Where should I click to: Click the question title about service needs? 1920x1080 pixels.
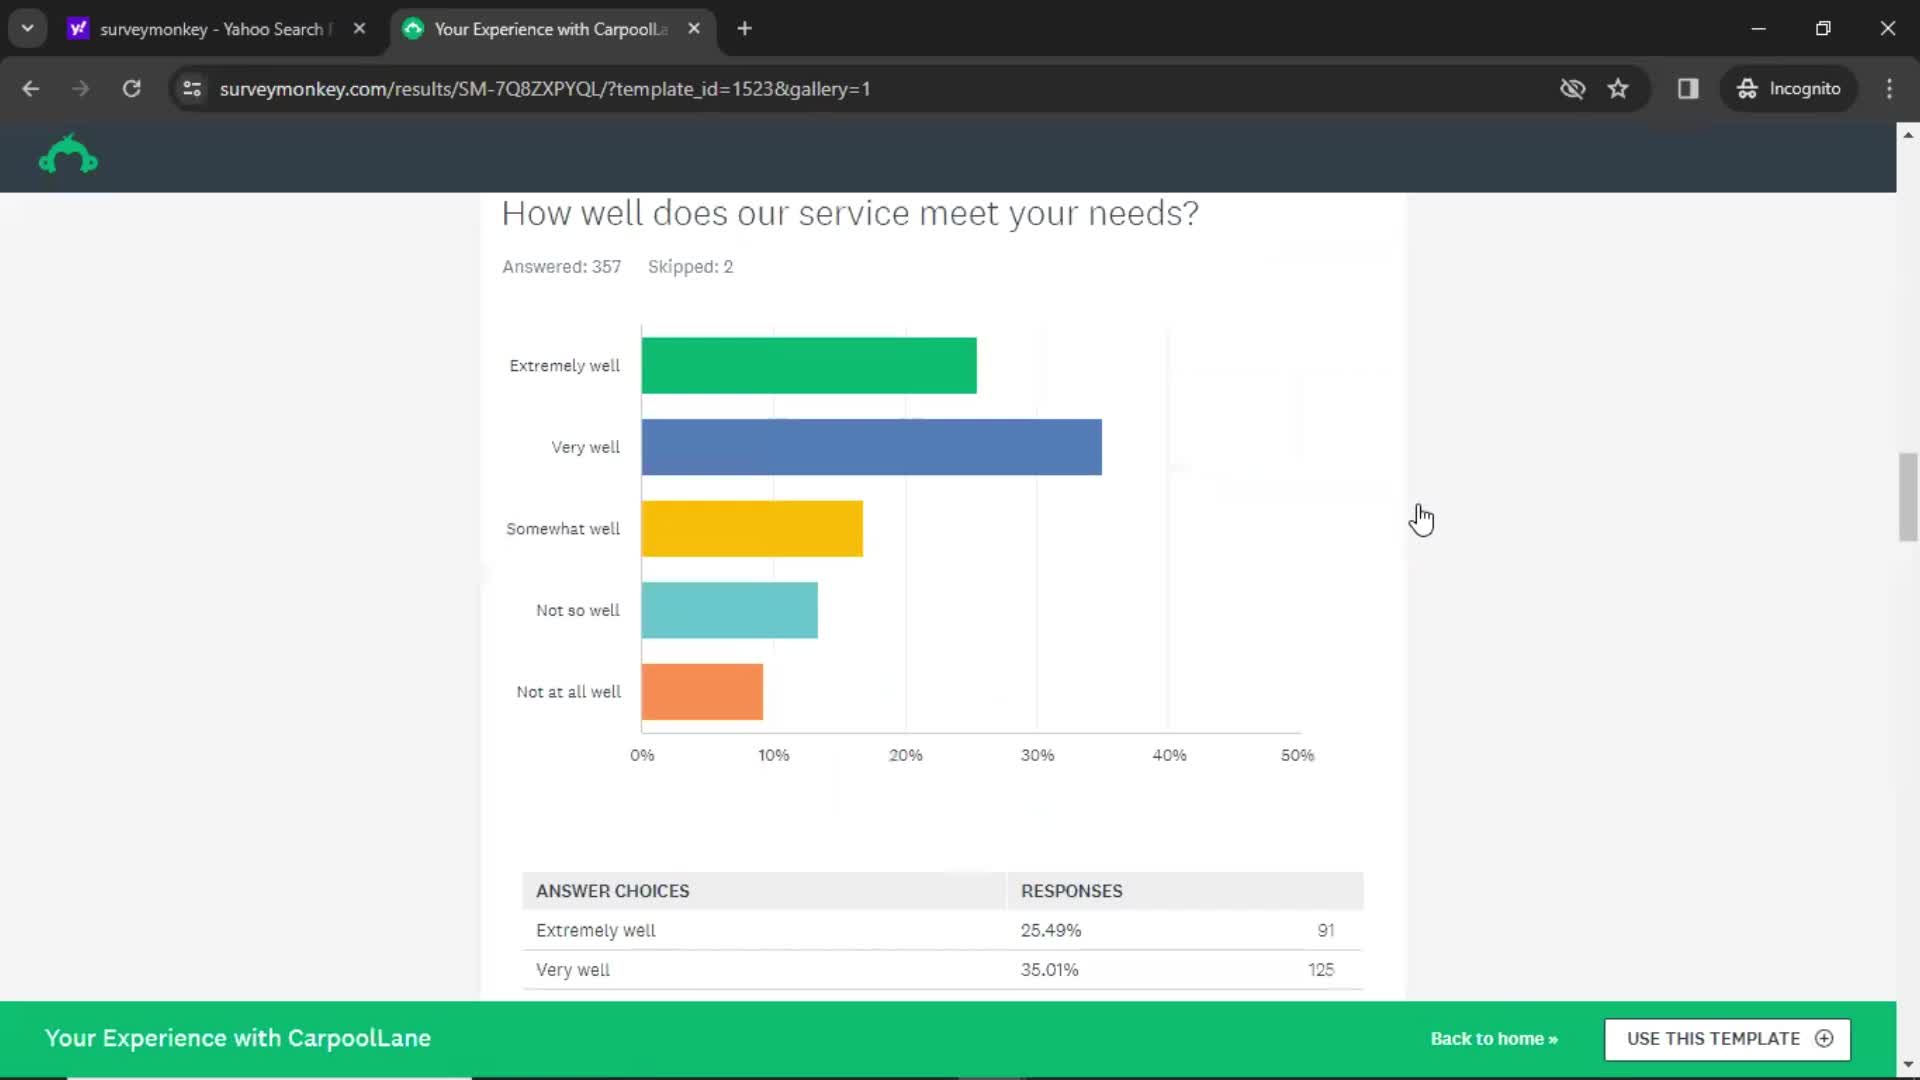850,213
